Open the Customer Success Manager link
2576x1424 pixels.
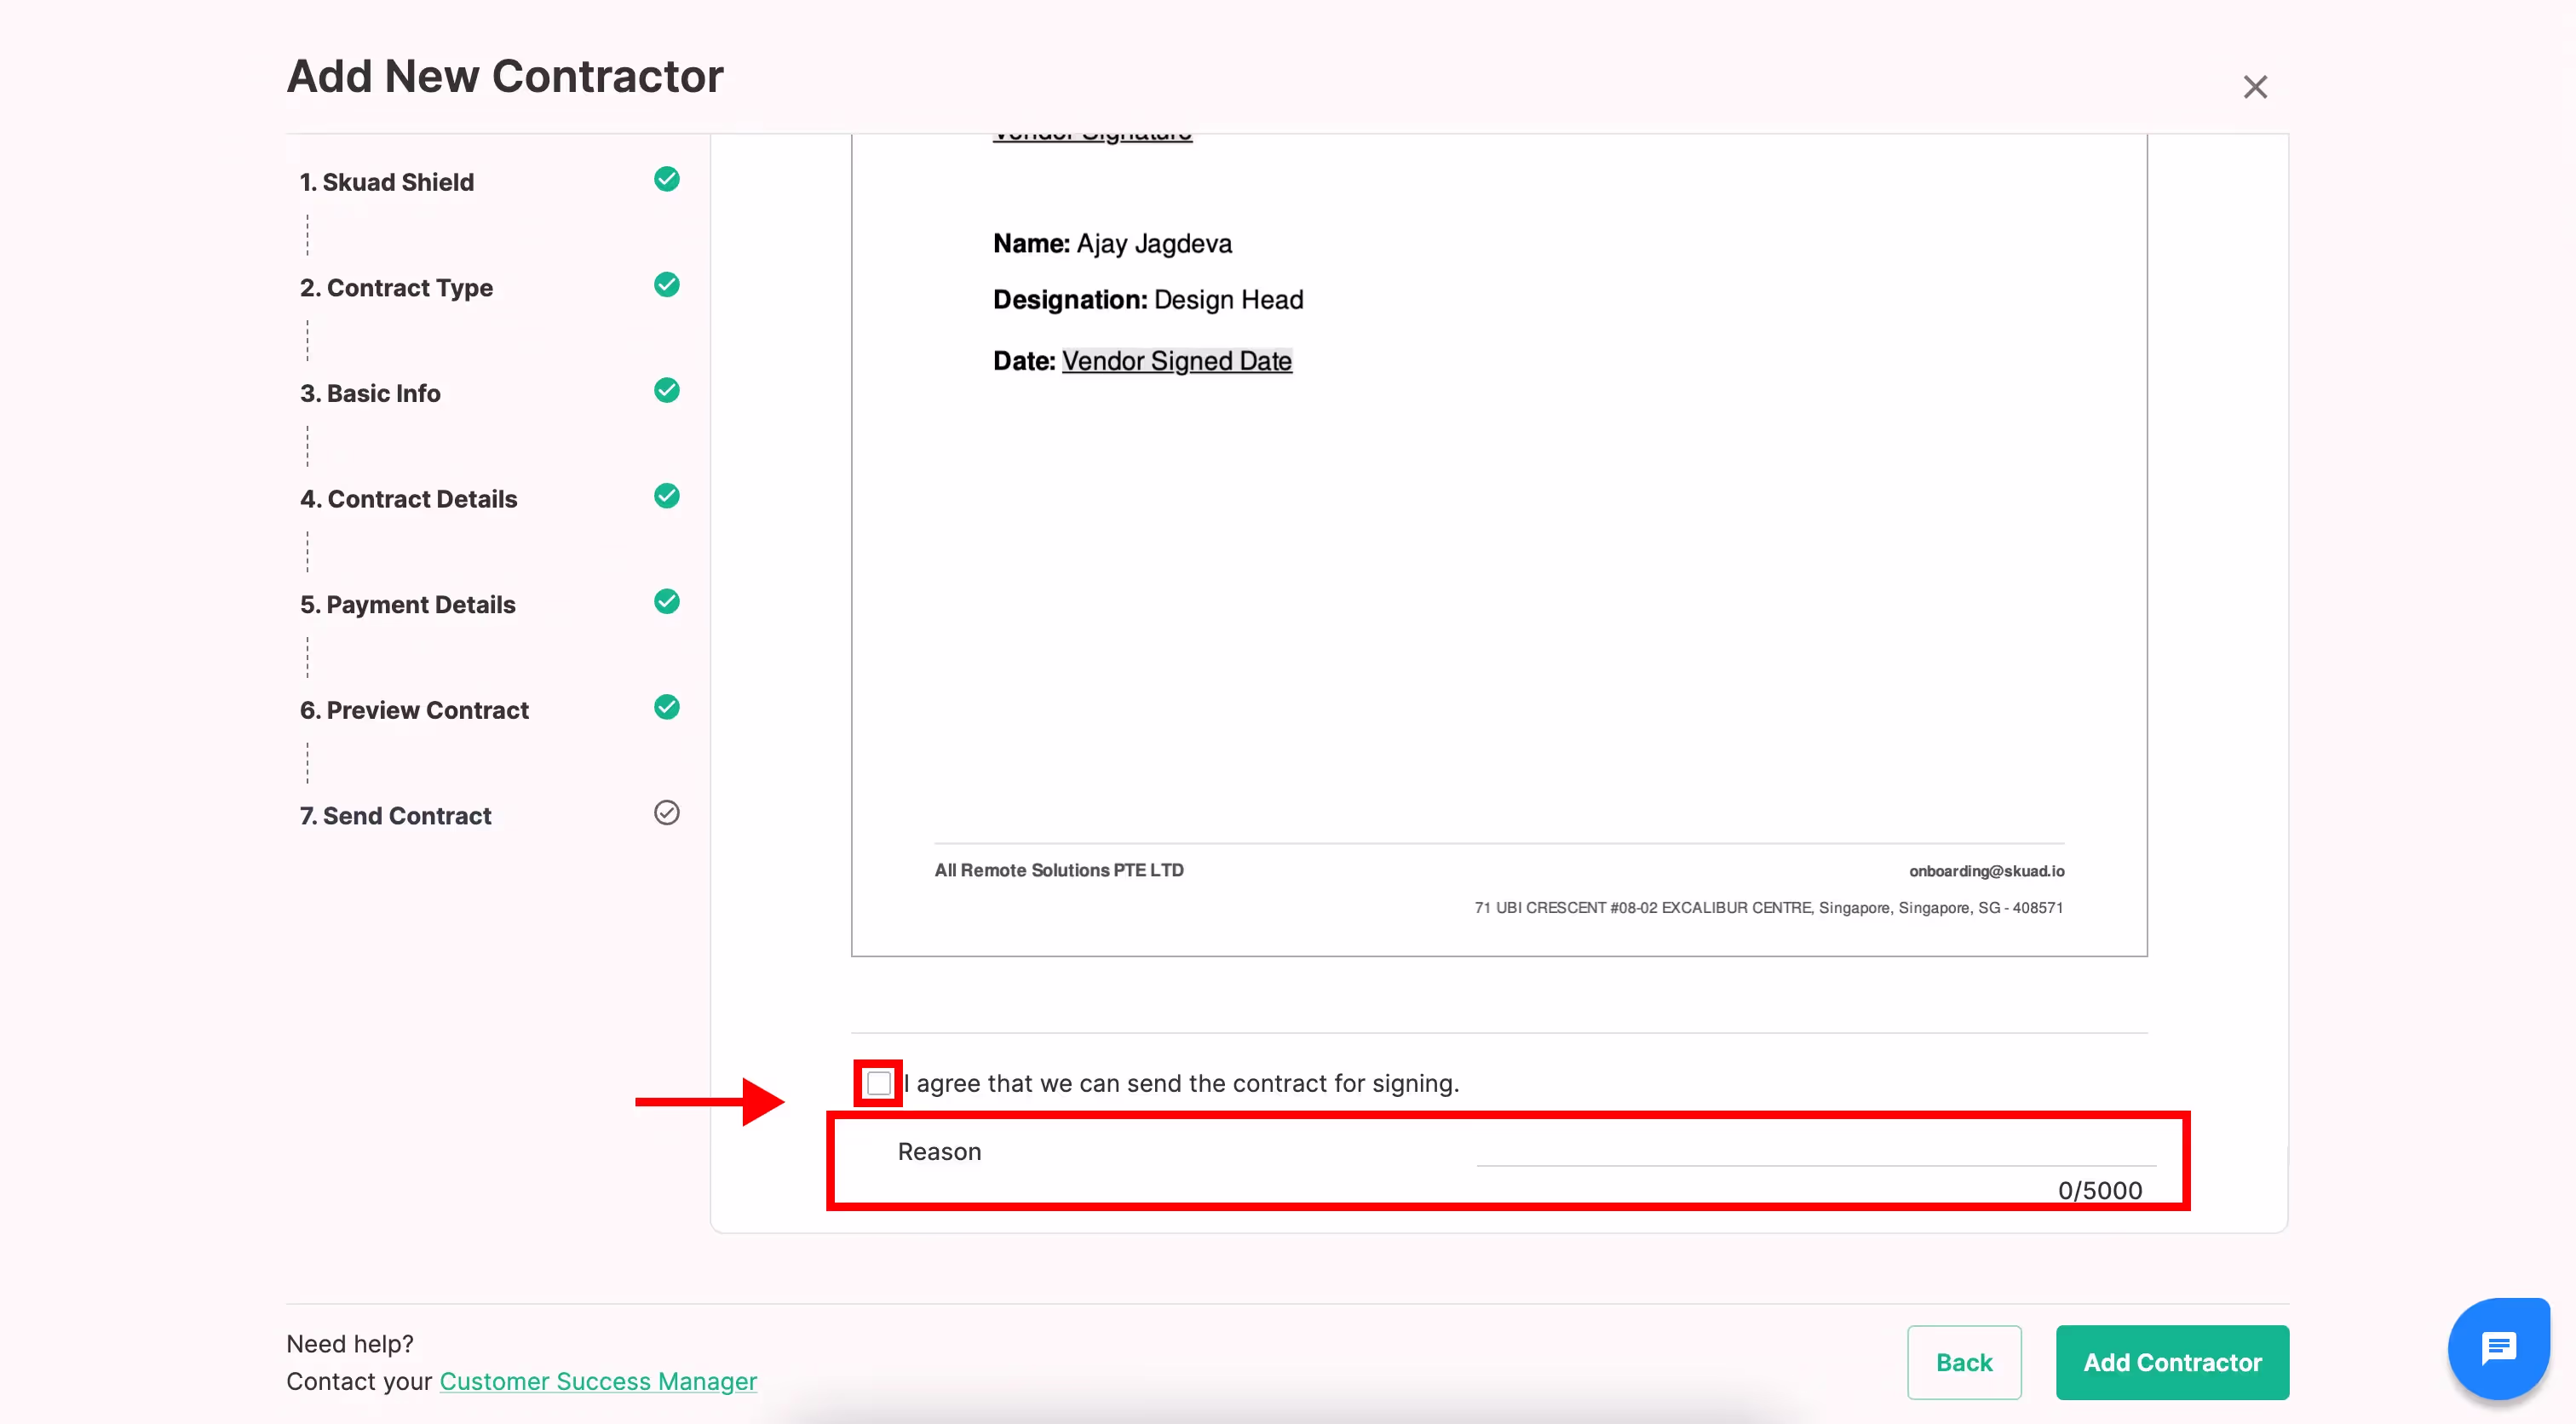[598, 1381]
